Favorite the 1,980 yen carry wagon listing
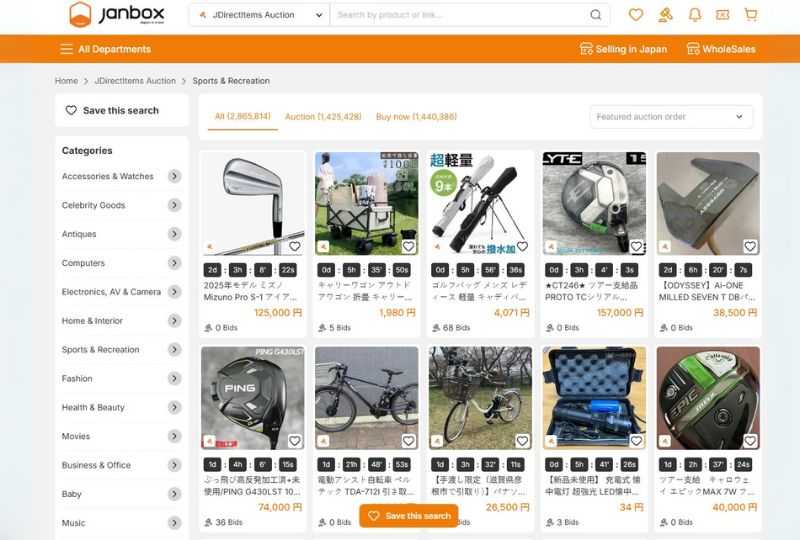800x540 pixels. (x=408, y=247)
